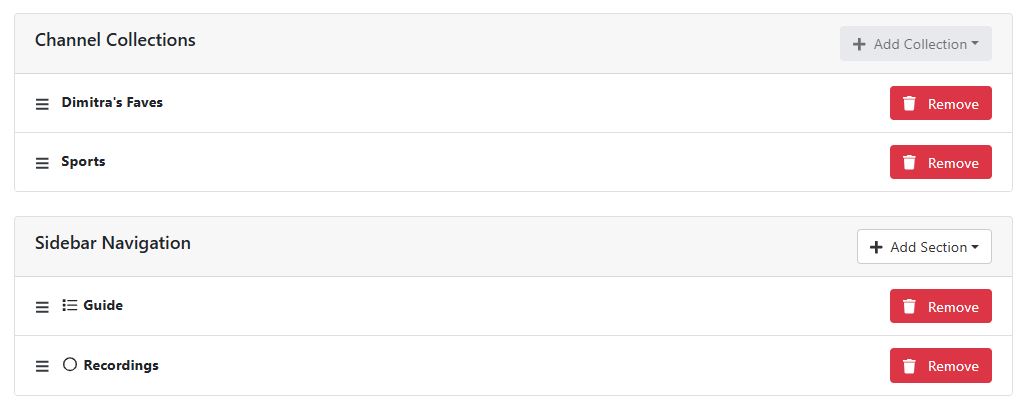Click the drag handle beside Sports
This screenshot has width=1019, height=405.
(42, 163)
